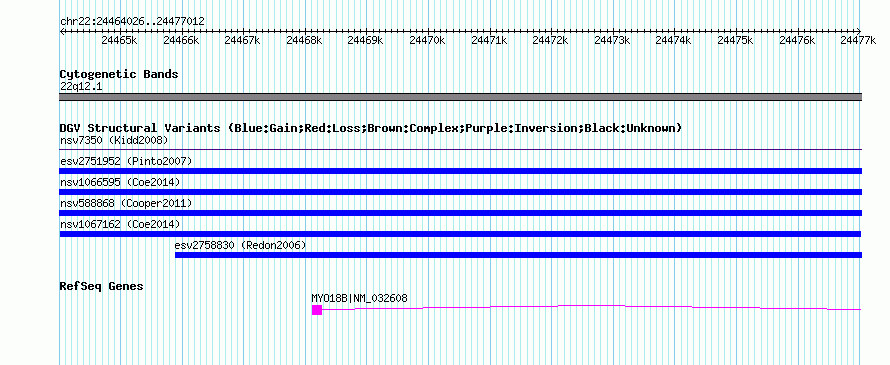Image resolution: width=890 pixels, height=365 pixels.
Task: Click the 24470k ruler position
Action: click(x=427, y=40)
